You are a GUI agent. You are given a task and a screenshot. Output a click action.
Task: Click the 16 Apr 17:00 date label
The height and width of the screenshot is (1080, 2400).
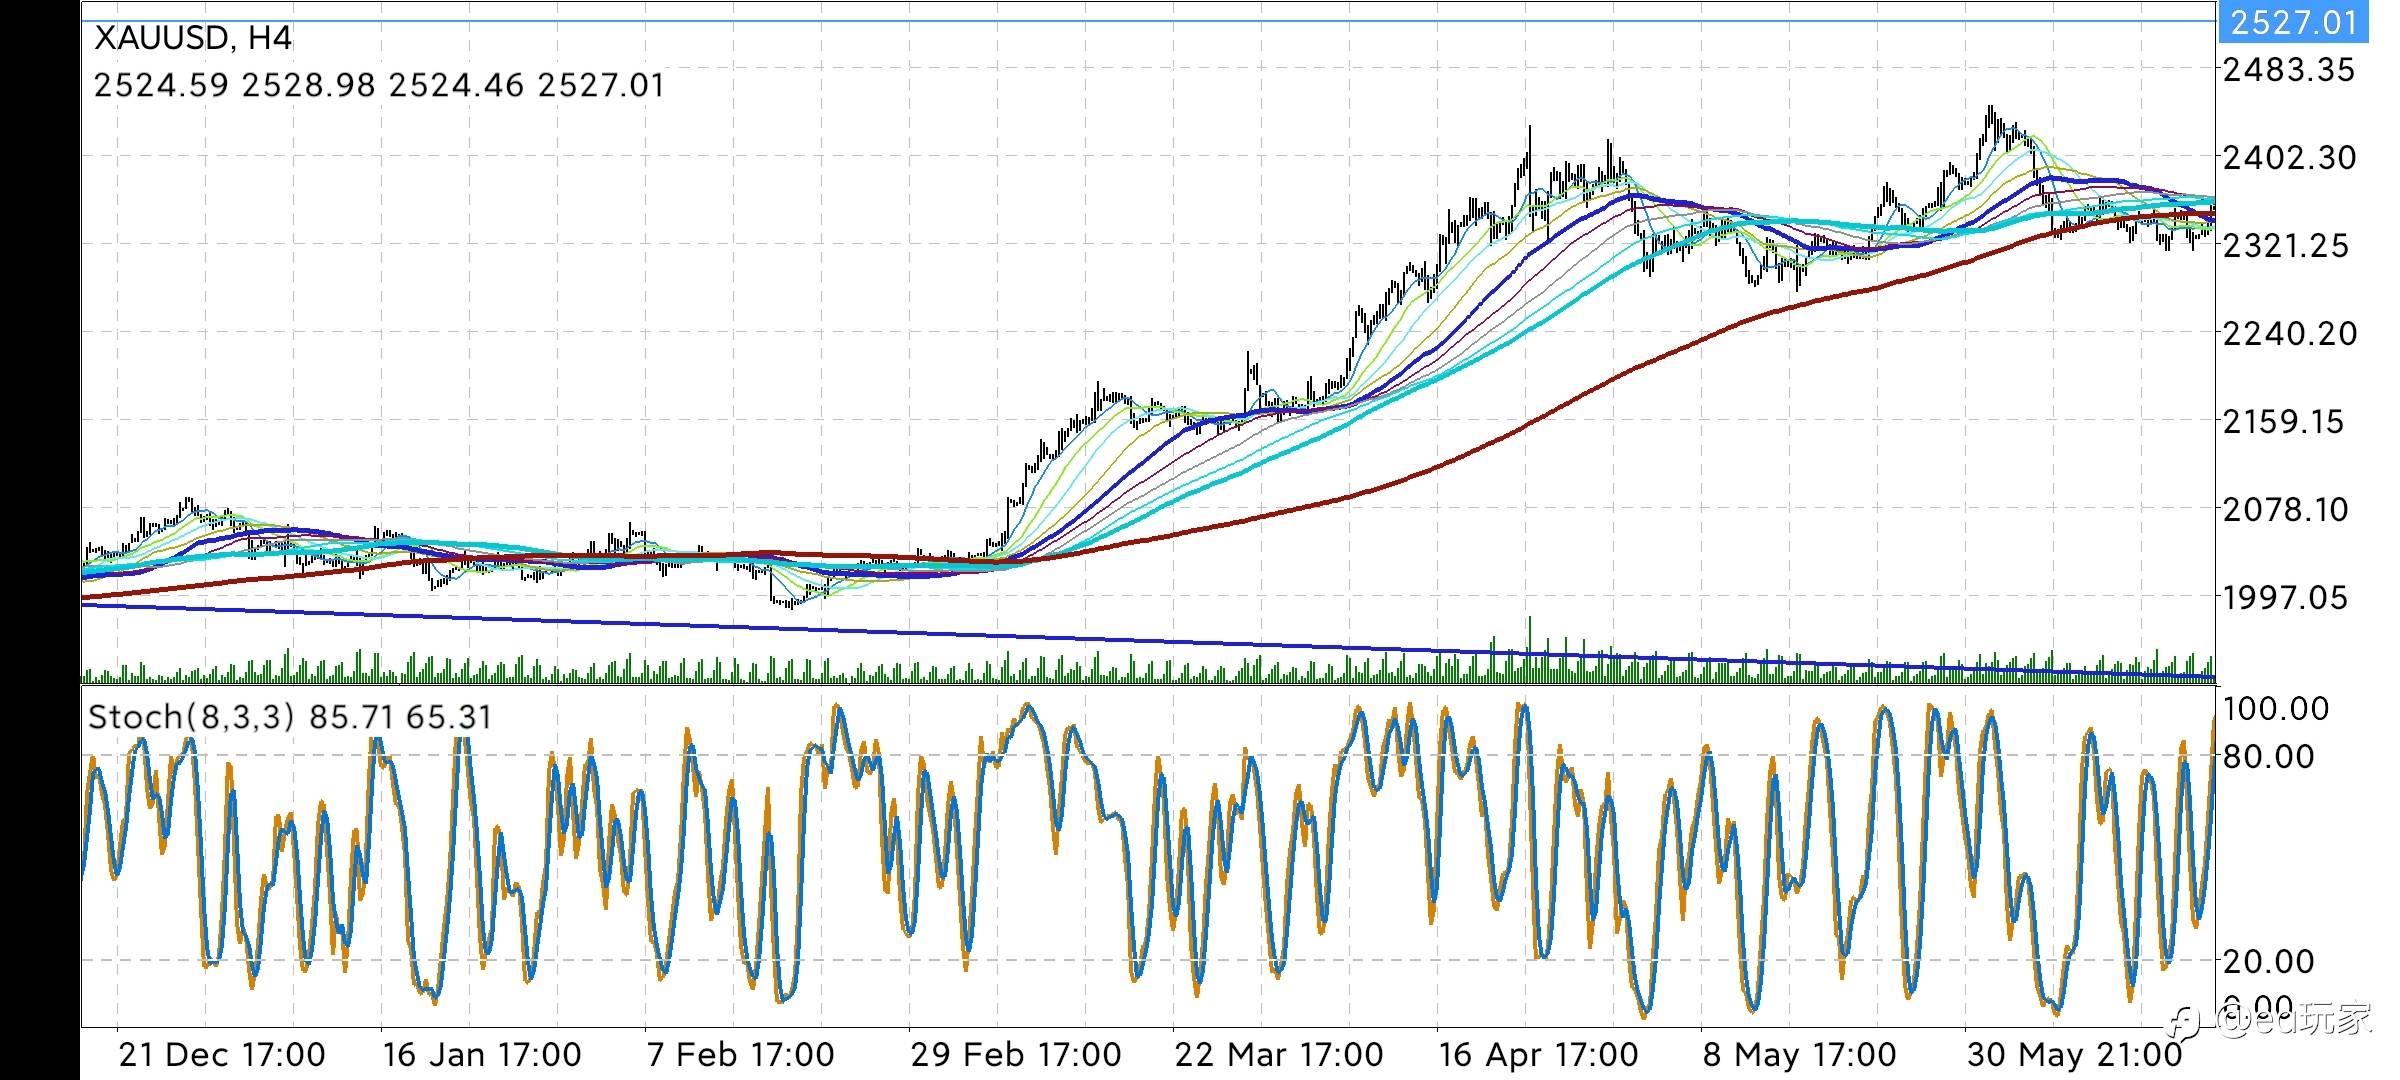click(1538, 1054)
